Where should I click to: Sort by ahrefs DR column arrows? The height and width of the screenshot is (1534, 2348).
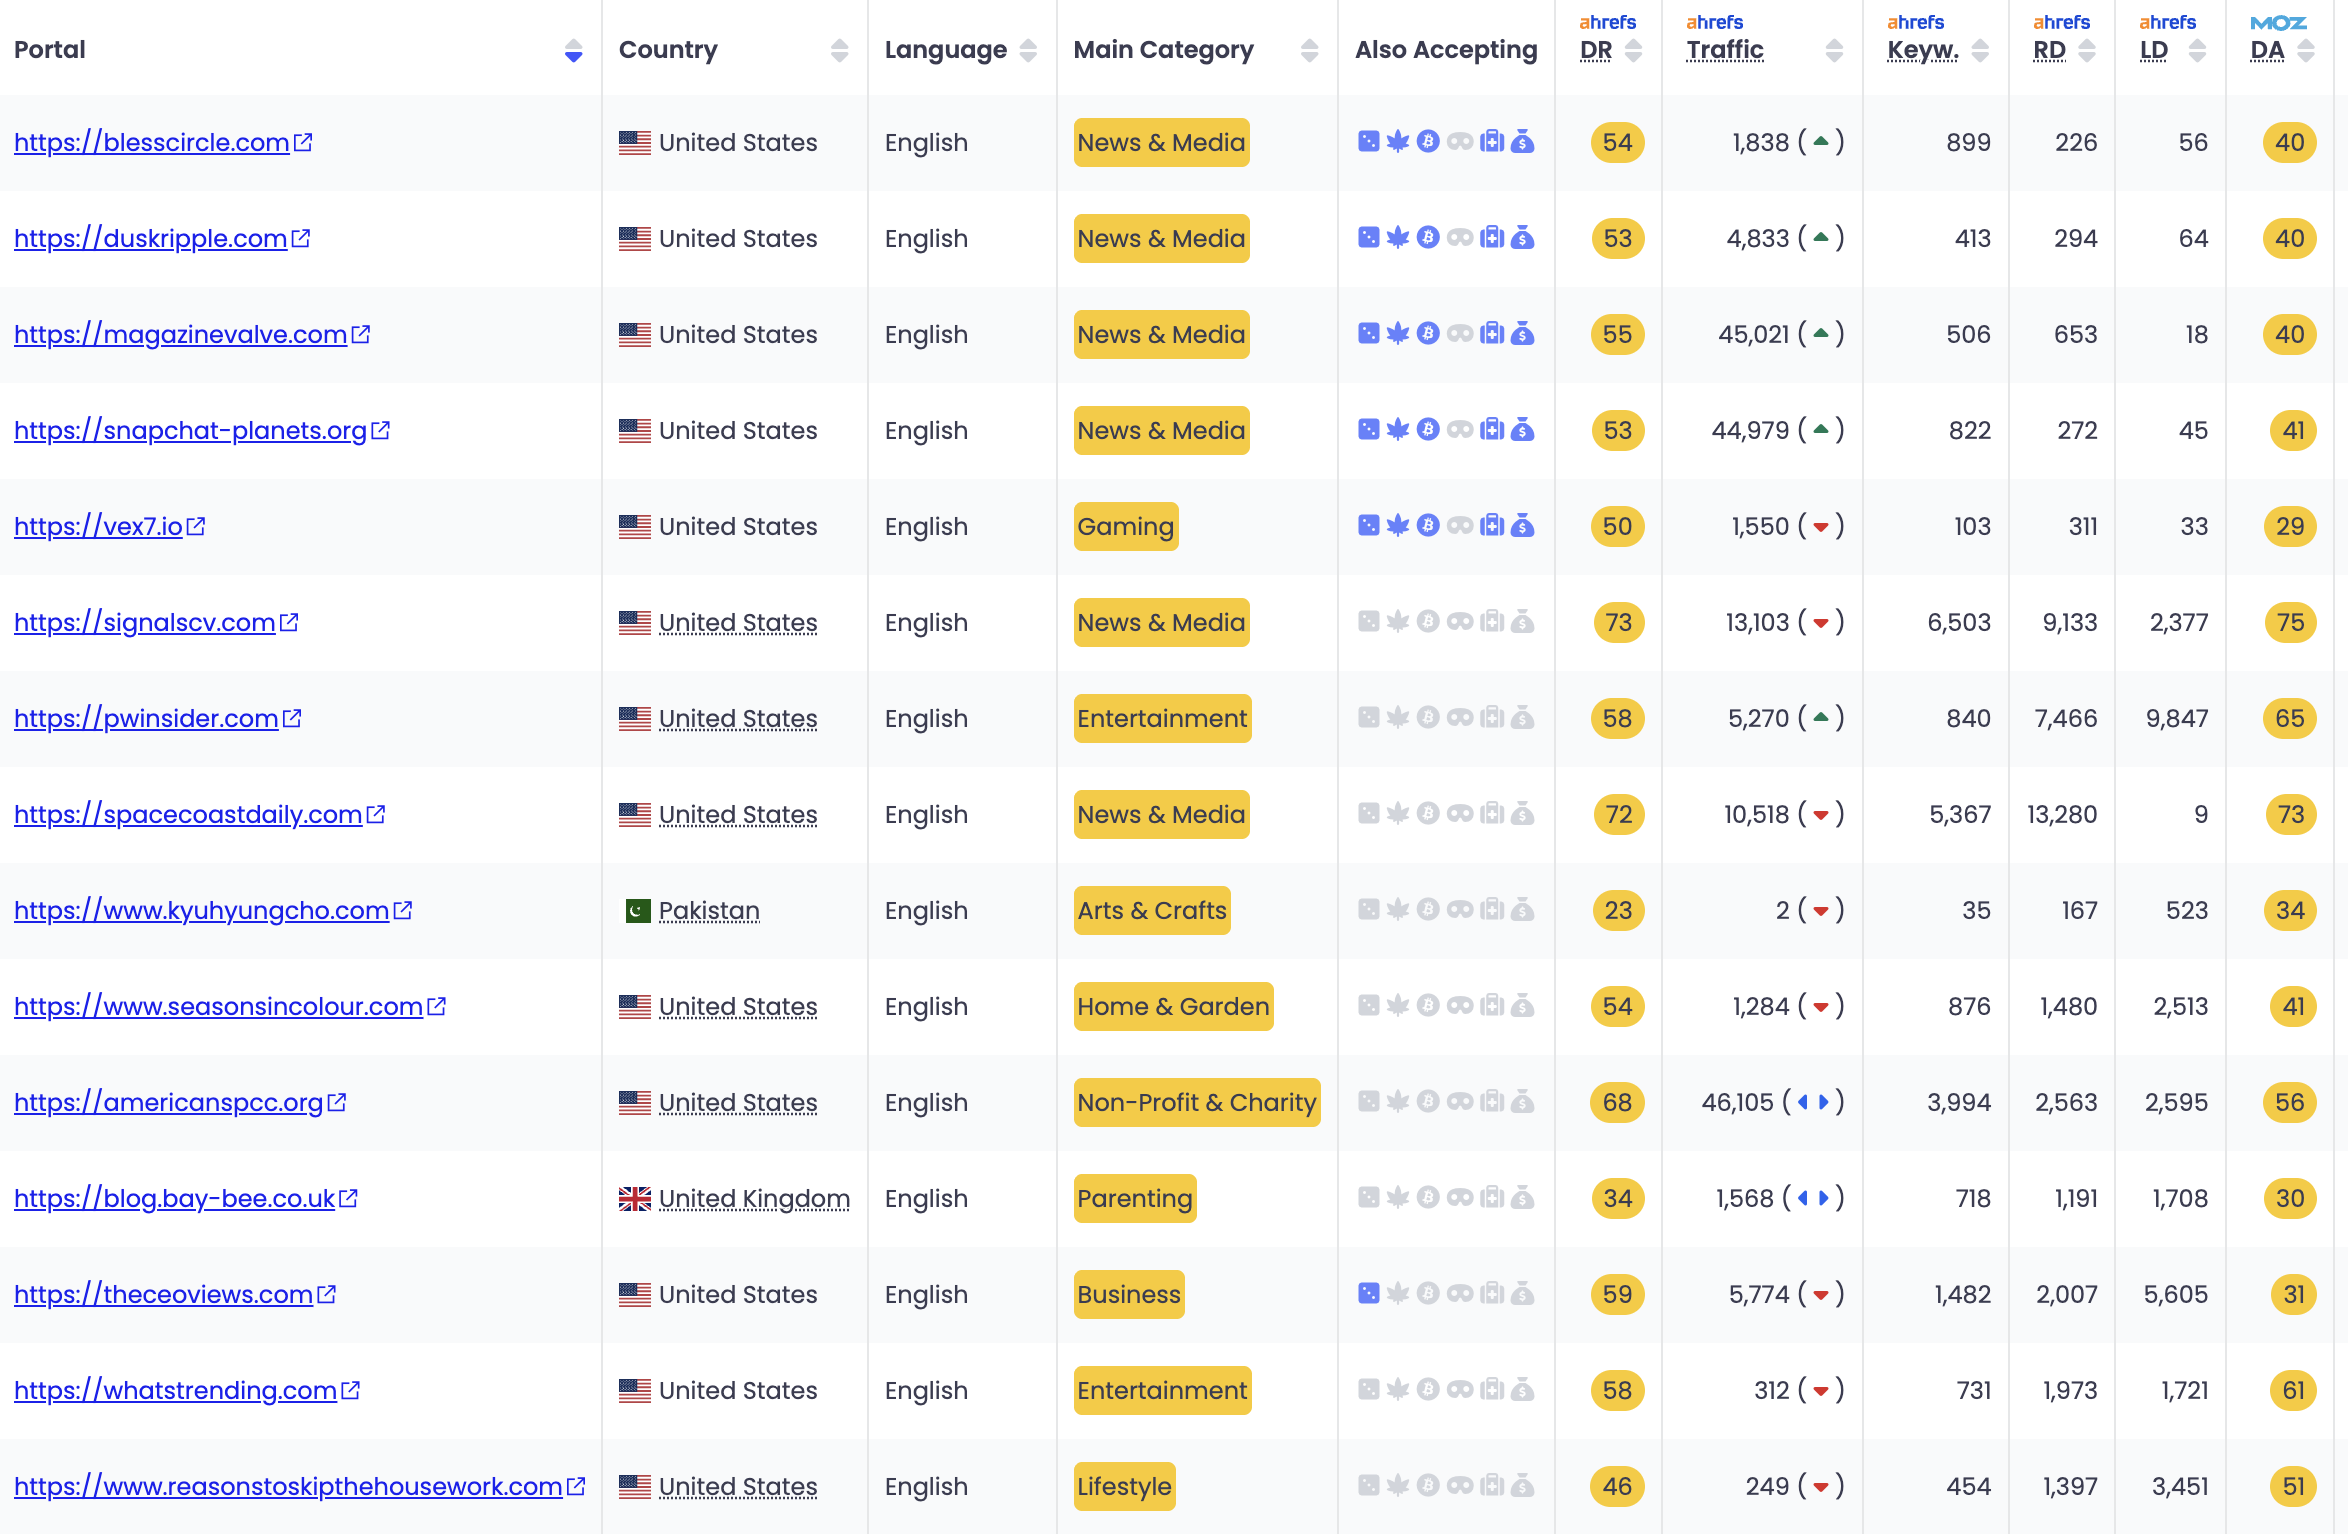click(x=1633, y=51)
